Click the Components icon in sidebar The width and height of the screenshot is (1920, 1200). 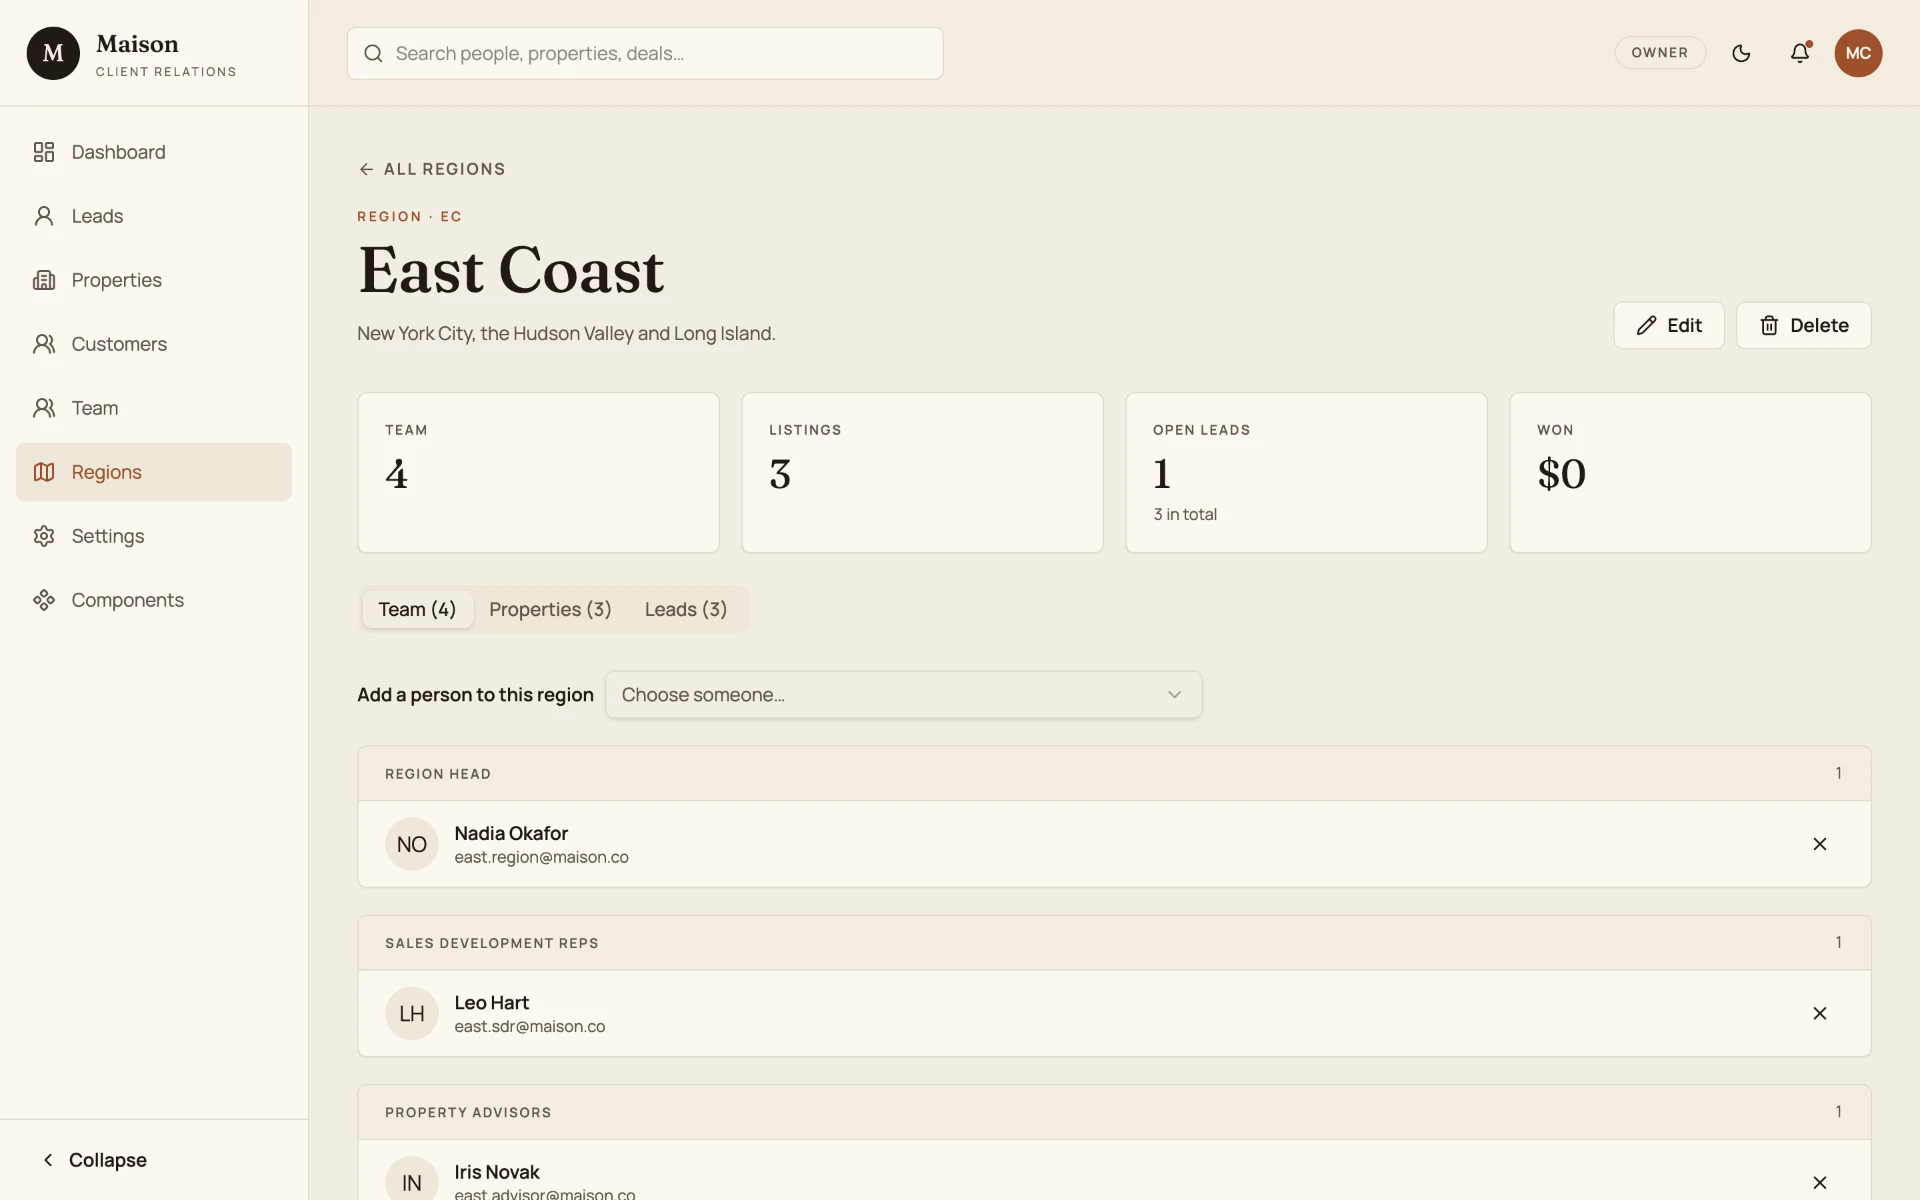44,600
